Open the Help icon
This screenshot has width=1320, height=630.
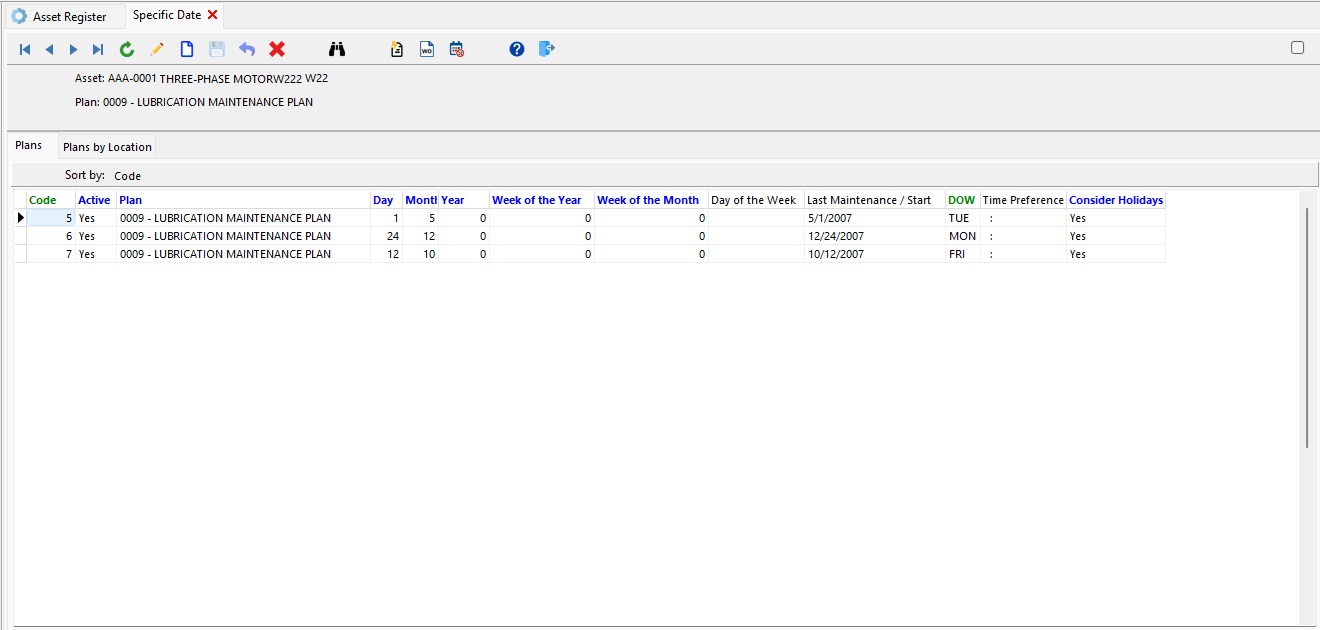[x=517, y=48]
